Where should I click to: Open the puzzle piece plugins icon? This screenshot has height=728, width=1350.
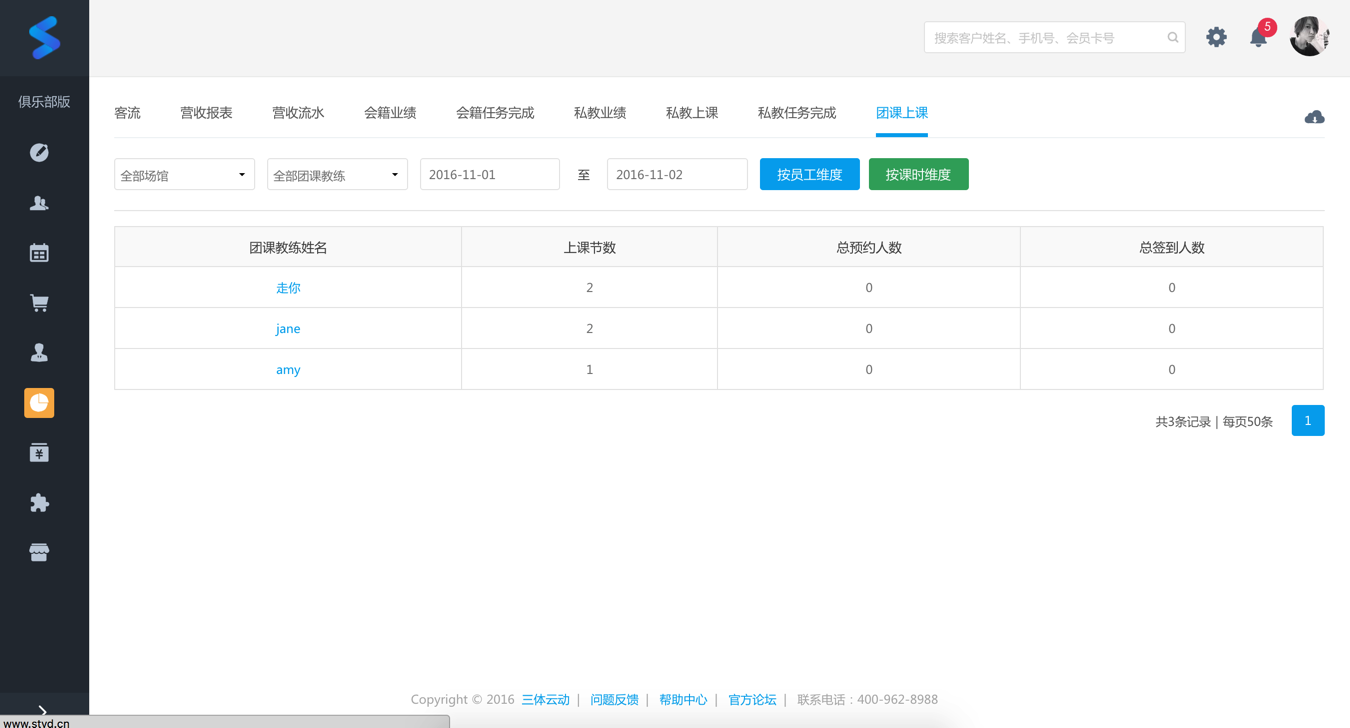(x=39, y=503)
